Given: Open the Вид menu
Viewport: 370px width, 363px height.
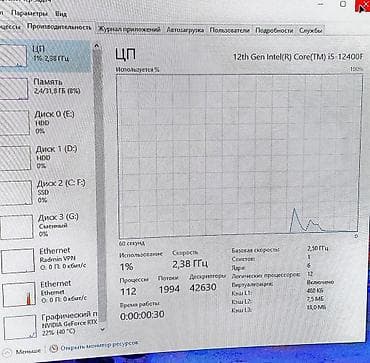Looking at the screenshot, I should point(61,14).
